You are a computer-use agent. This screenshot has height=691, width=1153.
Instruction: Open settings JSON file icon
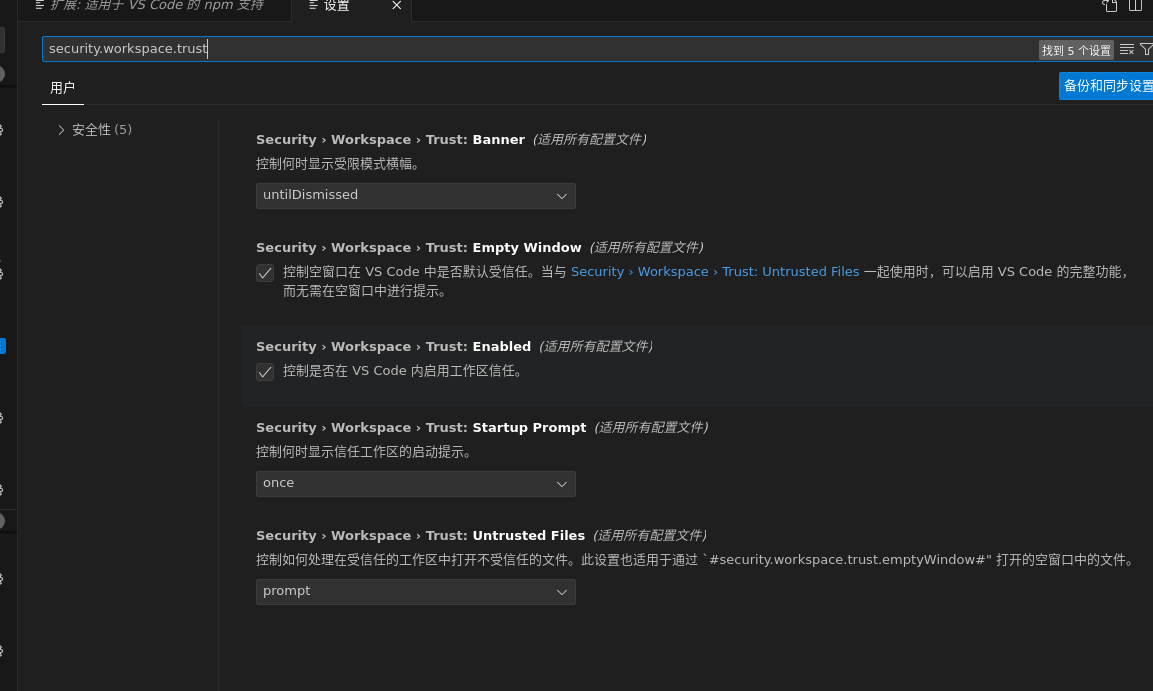(1110, 6)
